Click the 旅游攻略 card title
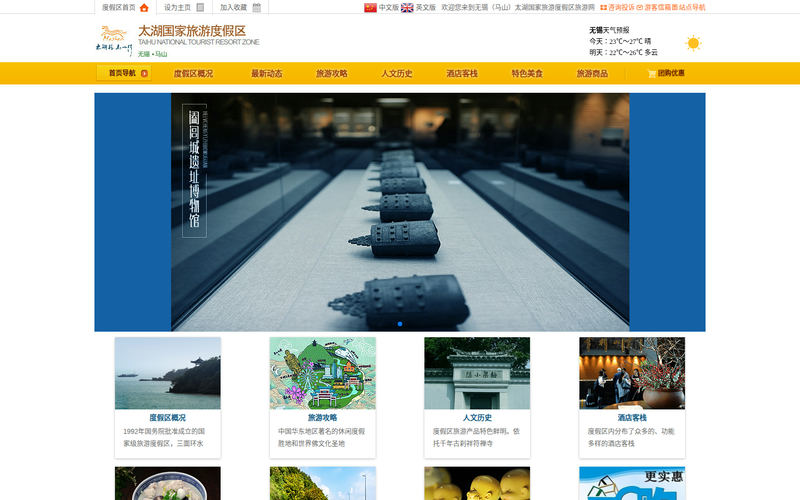The image size is (800, 500). pyautogui.click(x=322, y=417)
